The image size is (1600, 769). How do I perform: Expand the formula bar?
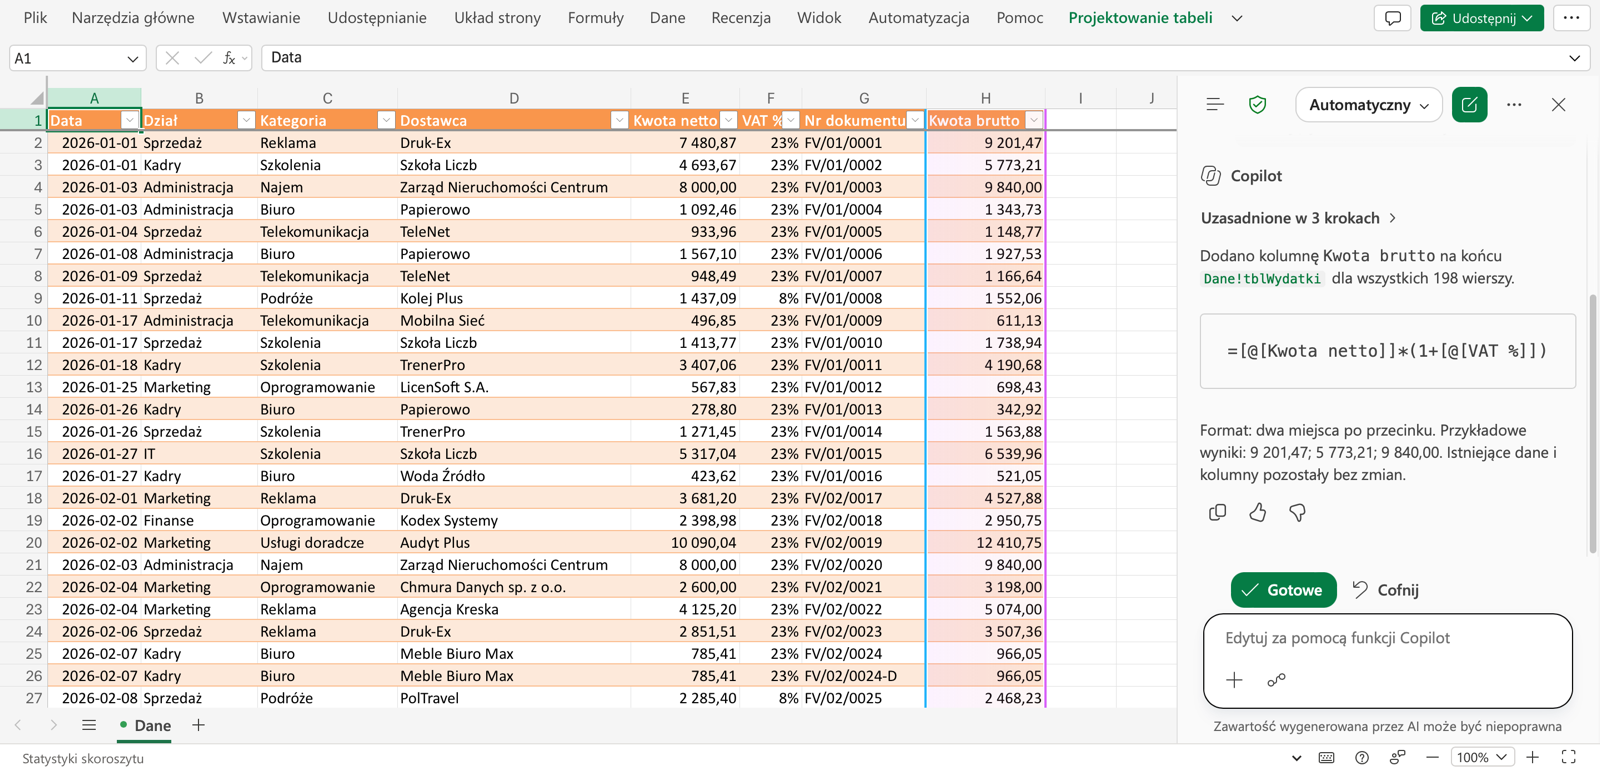click(1574, 58)
